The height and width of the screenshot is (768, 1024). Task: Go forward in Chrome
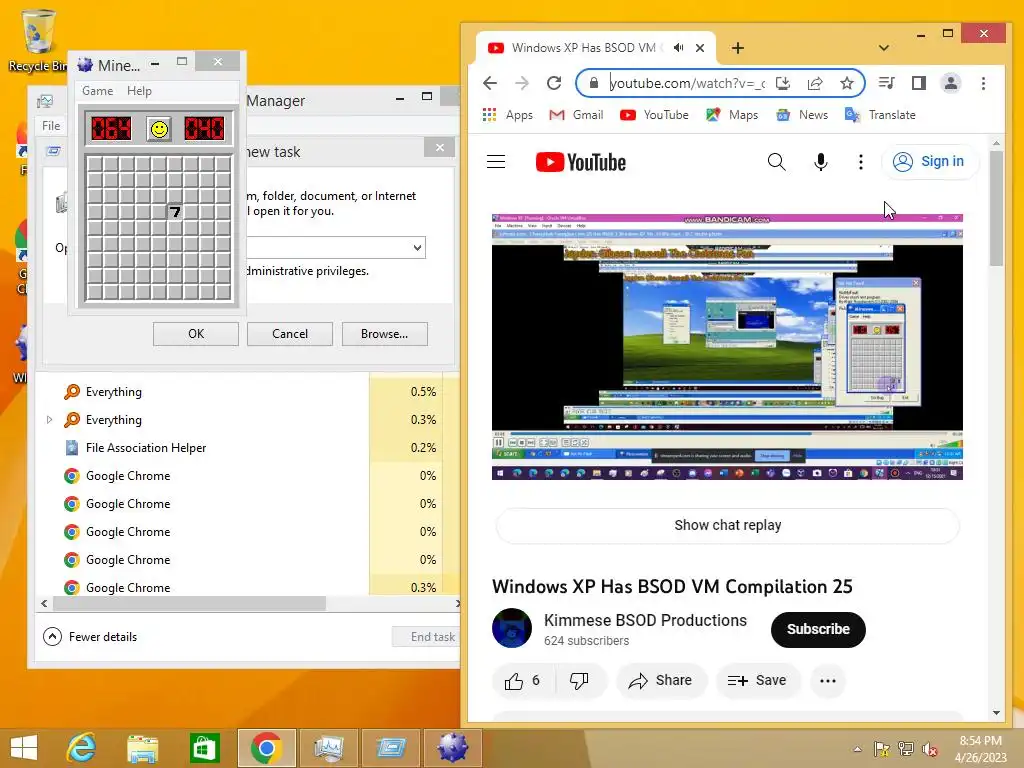point(522,83)
